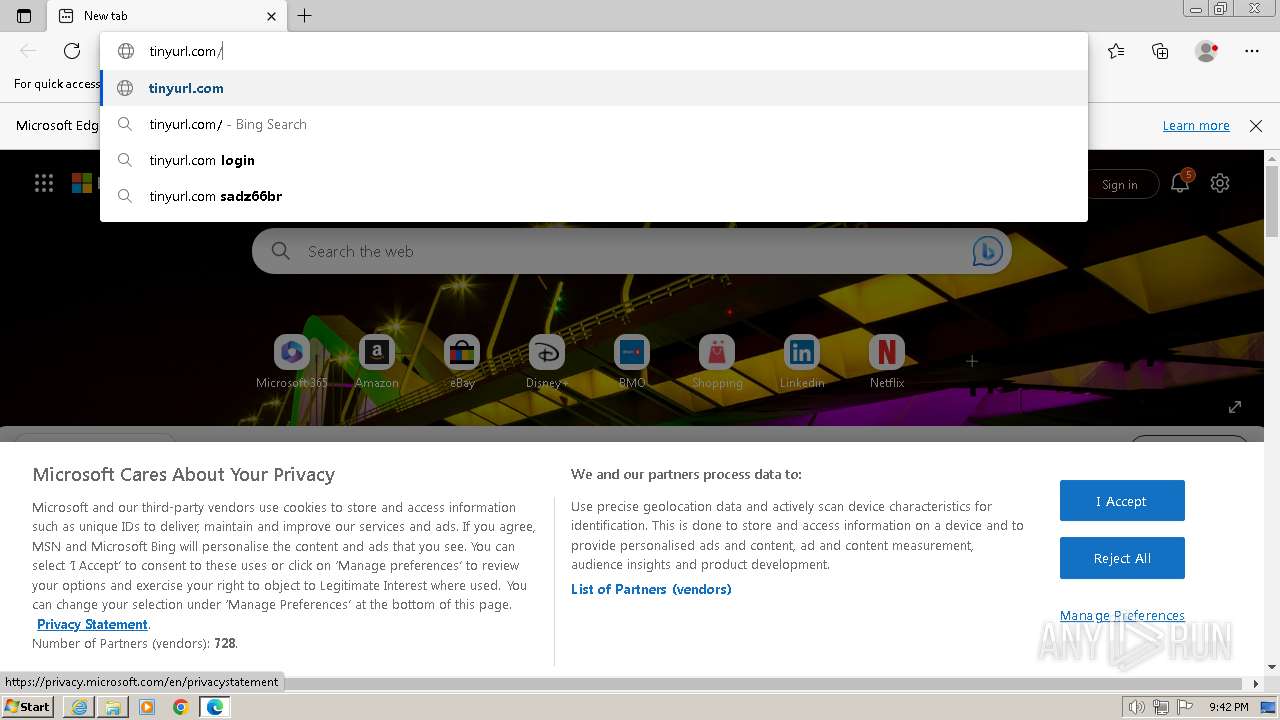Open Chrome from the taskbar
The image size is (1280, 720).
[x=181, y=707]
